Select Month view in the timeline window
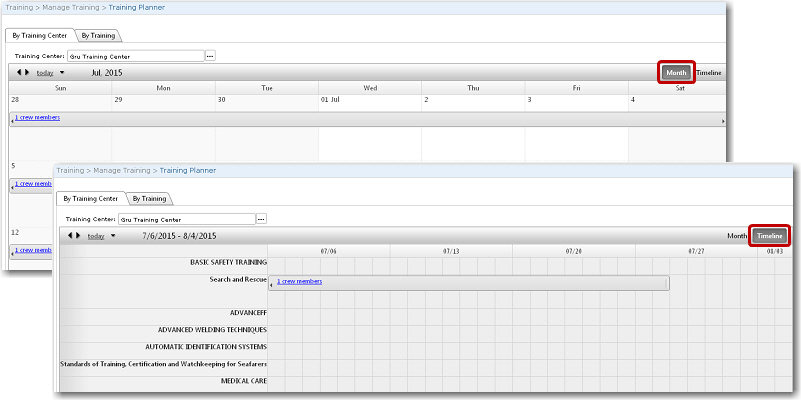The height and width of the screenshot is (400, 801). click(737, 236)
